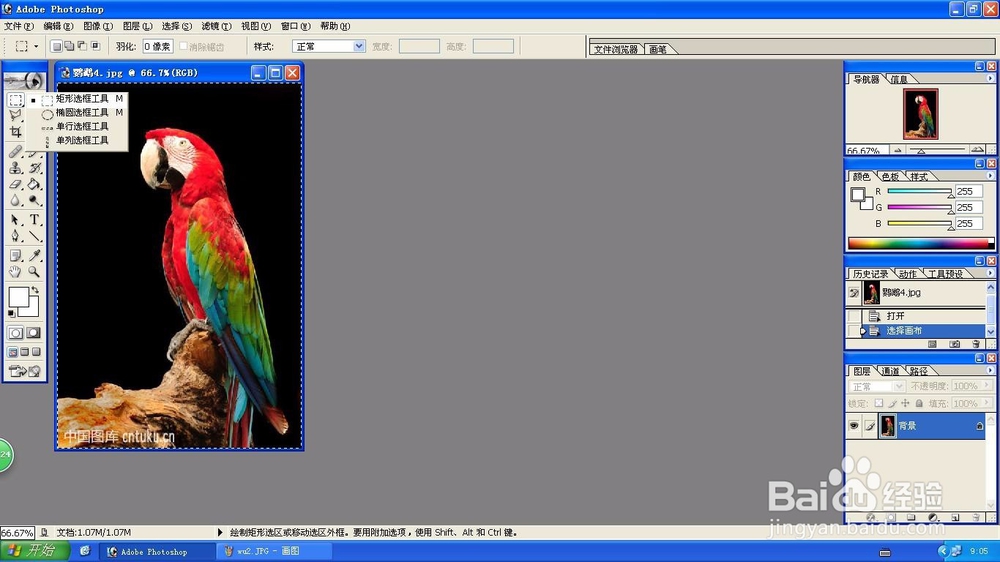Open the History panel options menu arrow
The width and height of the screenshot is (1000, 562).
[x=990, y=273]
